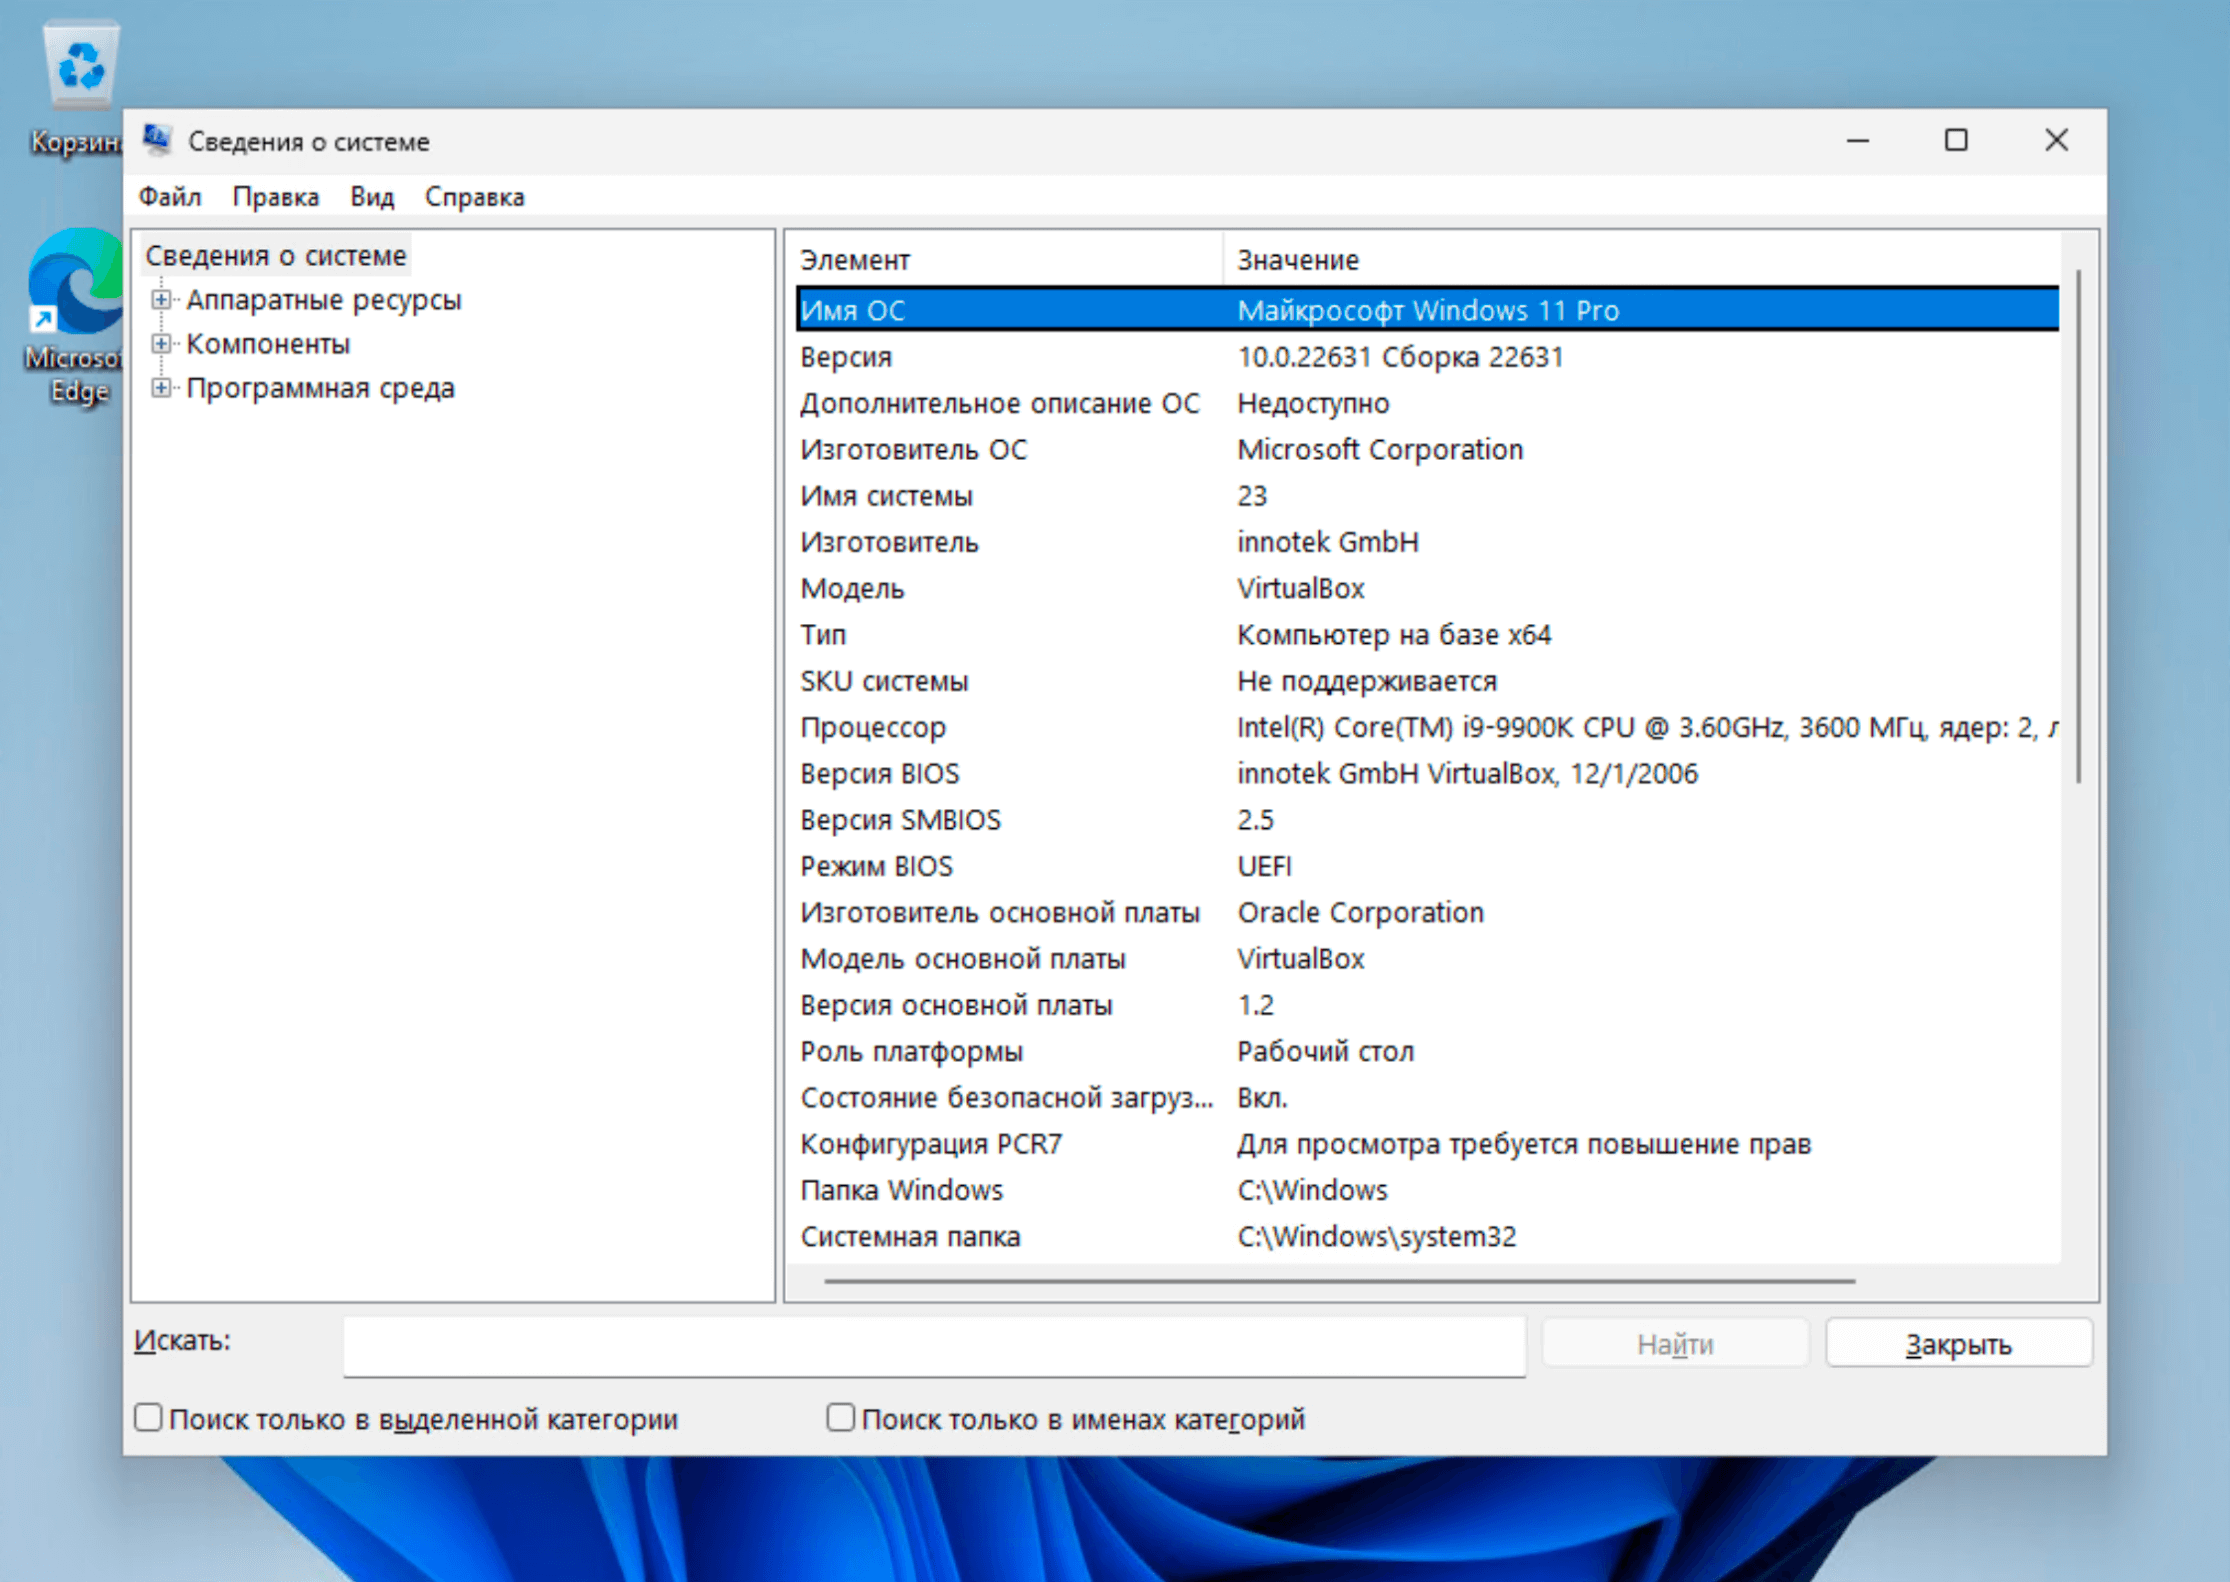
Task: Enable search only in category names
Action: (840, 1417)
